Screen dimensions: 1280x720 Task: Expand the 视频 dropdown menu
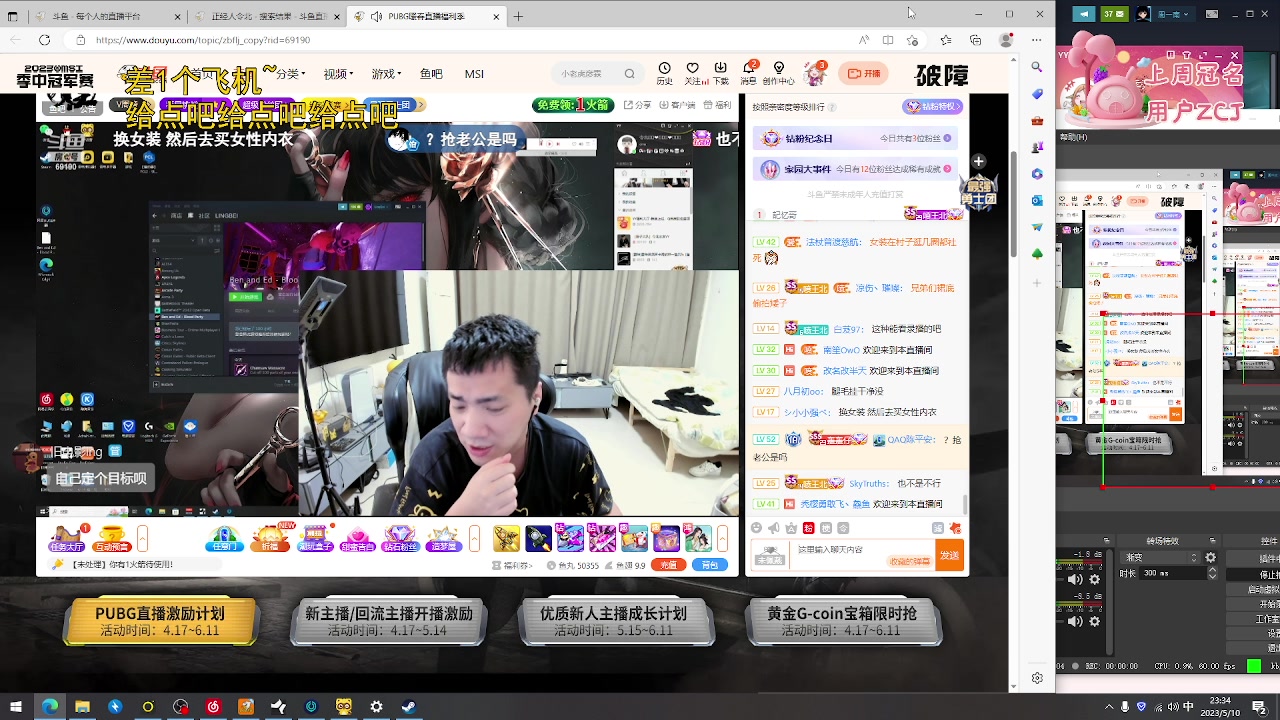pos(336,74)
